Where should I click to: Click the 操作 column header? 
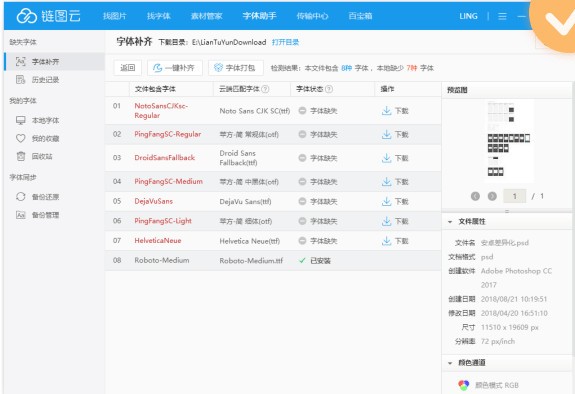tap(387, 89)
